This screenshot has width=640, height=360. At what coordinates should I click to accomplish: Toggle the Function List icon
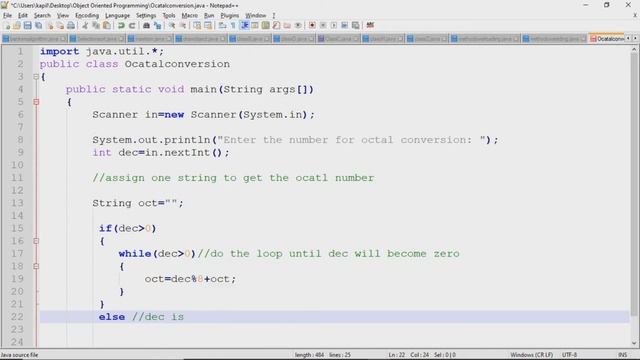click(x=276, y=25)
